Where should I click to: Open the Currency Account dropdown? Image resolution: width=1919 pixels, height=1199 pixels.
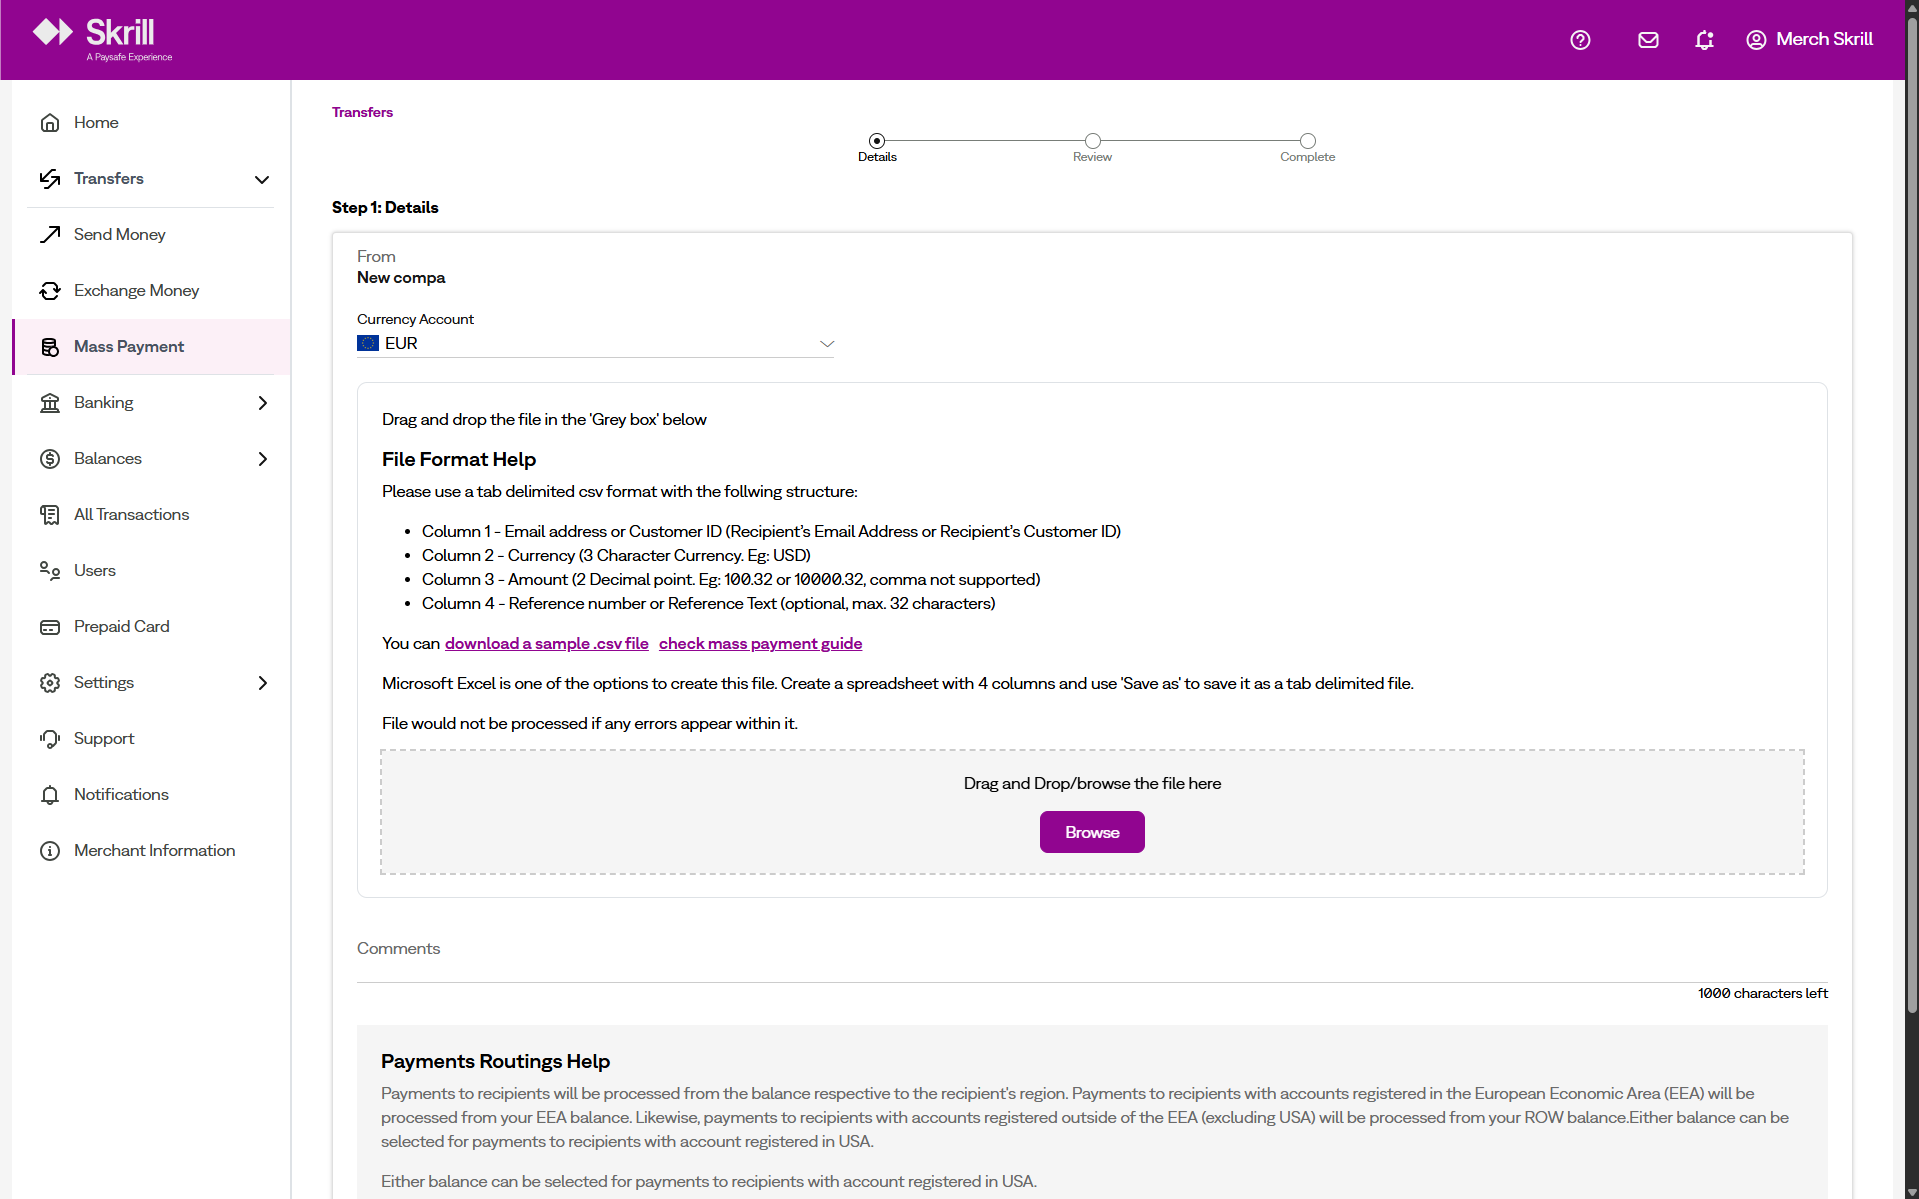(x=826, y=343)
